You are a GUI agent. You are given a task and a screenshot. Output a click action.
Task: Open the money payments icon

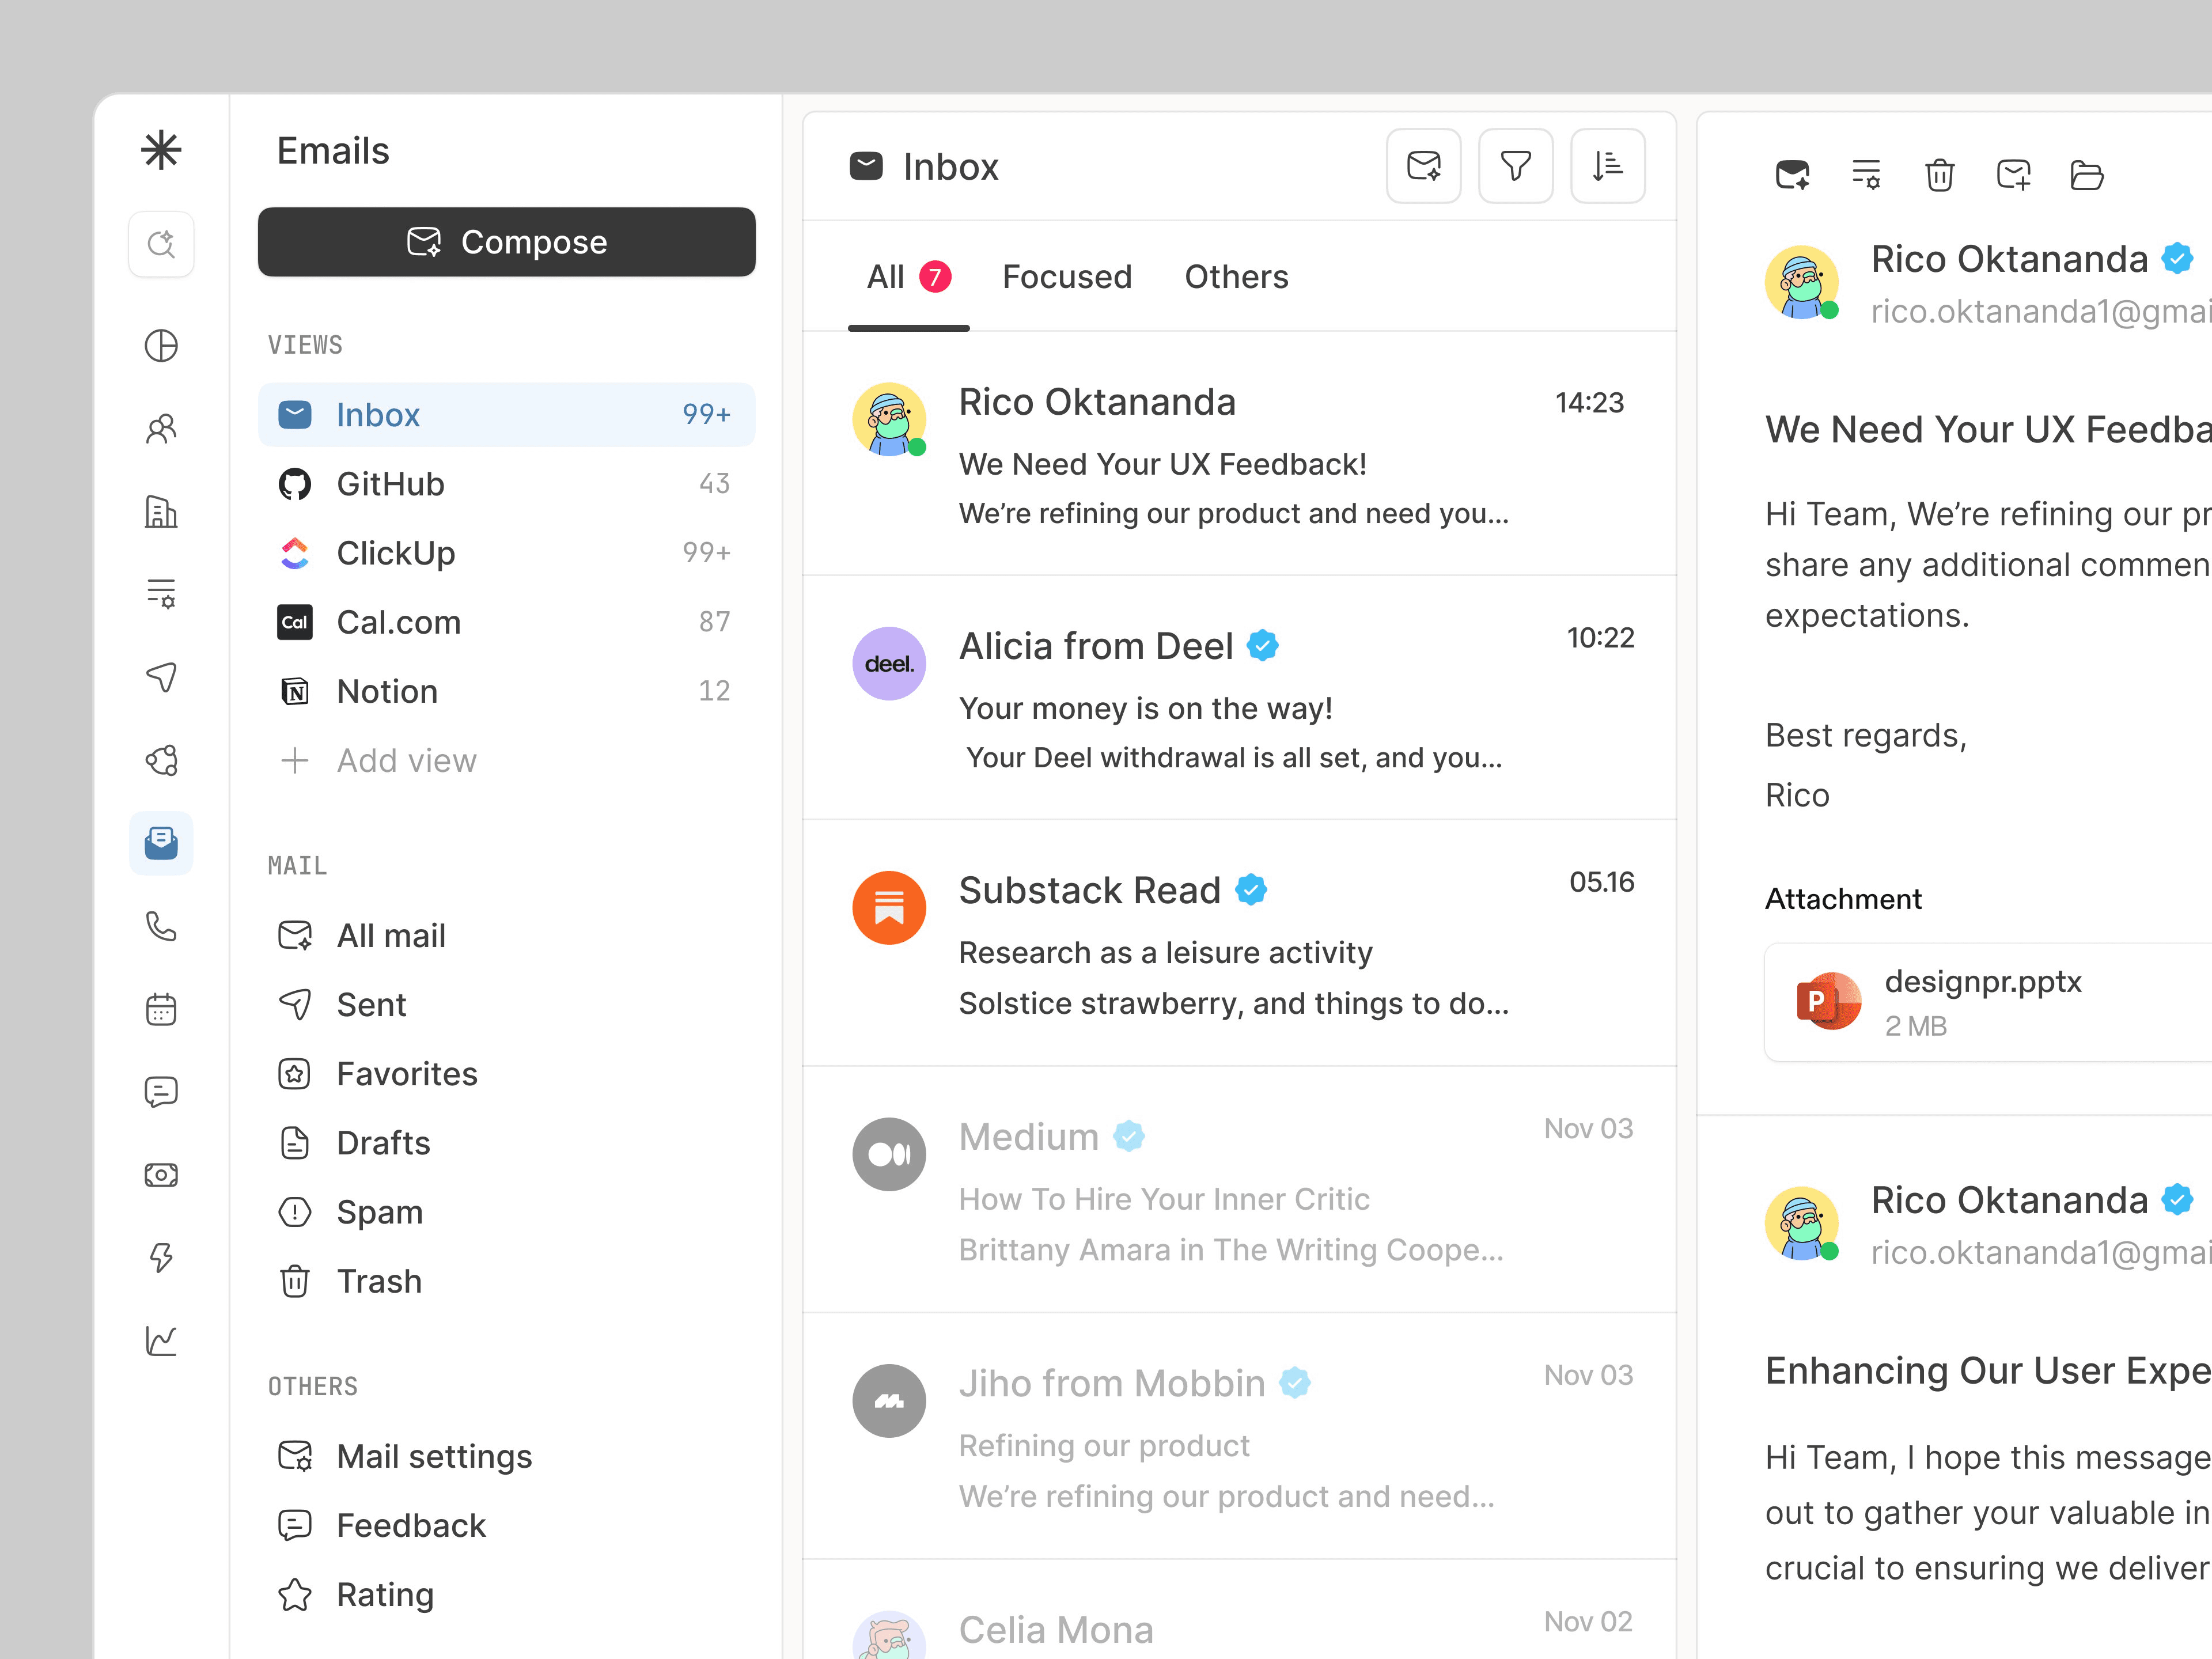[x=161, y=1174]
